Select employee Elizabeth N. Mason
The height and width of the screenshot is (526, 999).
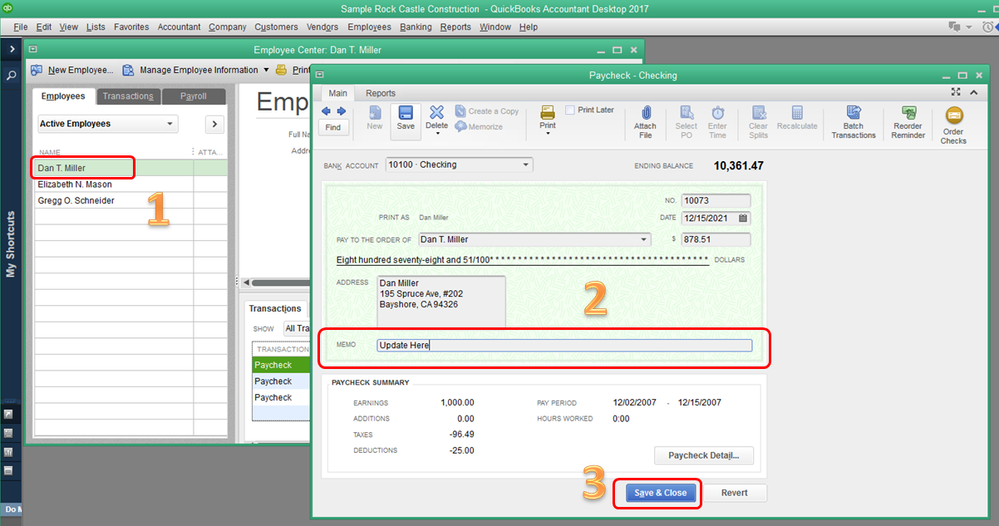point(75,184)
